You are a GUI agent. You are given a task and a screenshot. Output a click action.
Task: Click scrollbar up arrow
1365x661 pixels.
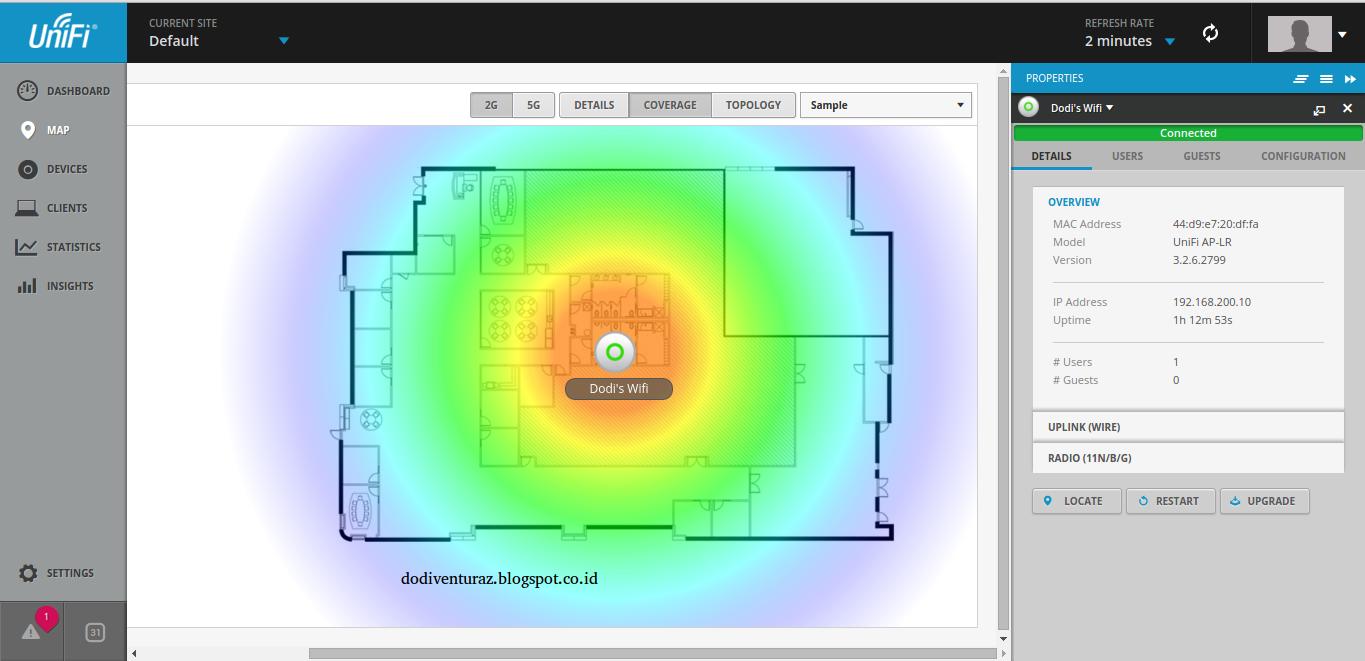(1003, 70)
